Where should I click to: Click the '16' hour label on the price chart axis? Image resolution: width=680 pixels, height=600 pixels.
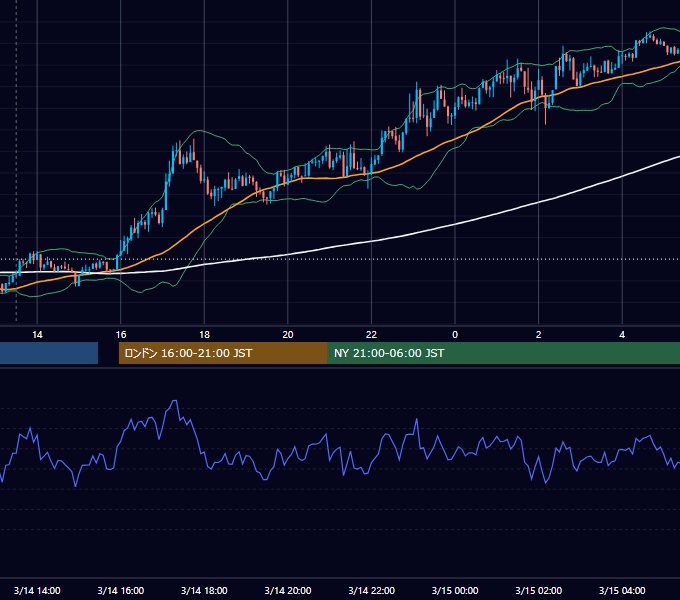(x=121, y=335)
